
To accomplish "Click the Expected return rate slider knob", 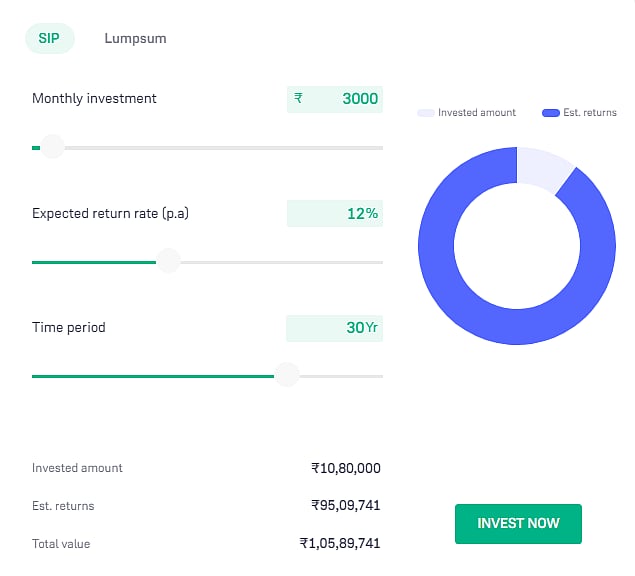I will pyautogui.click(x=168, y=262).
